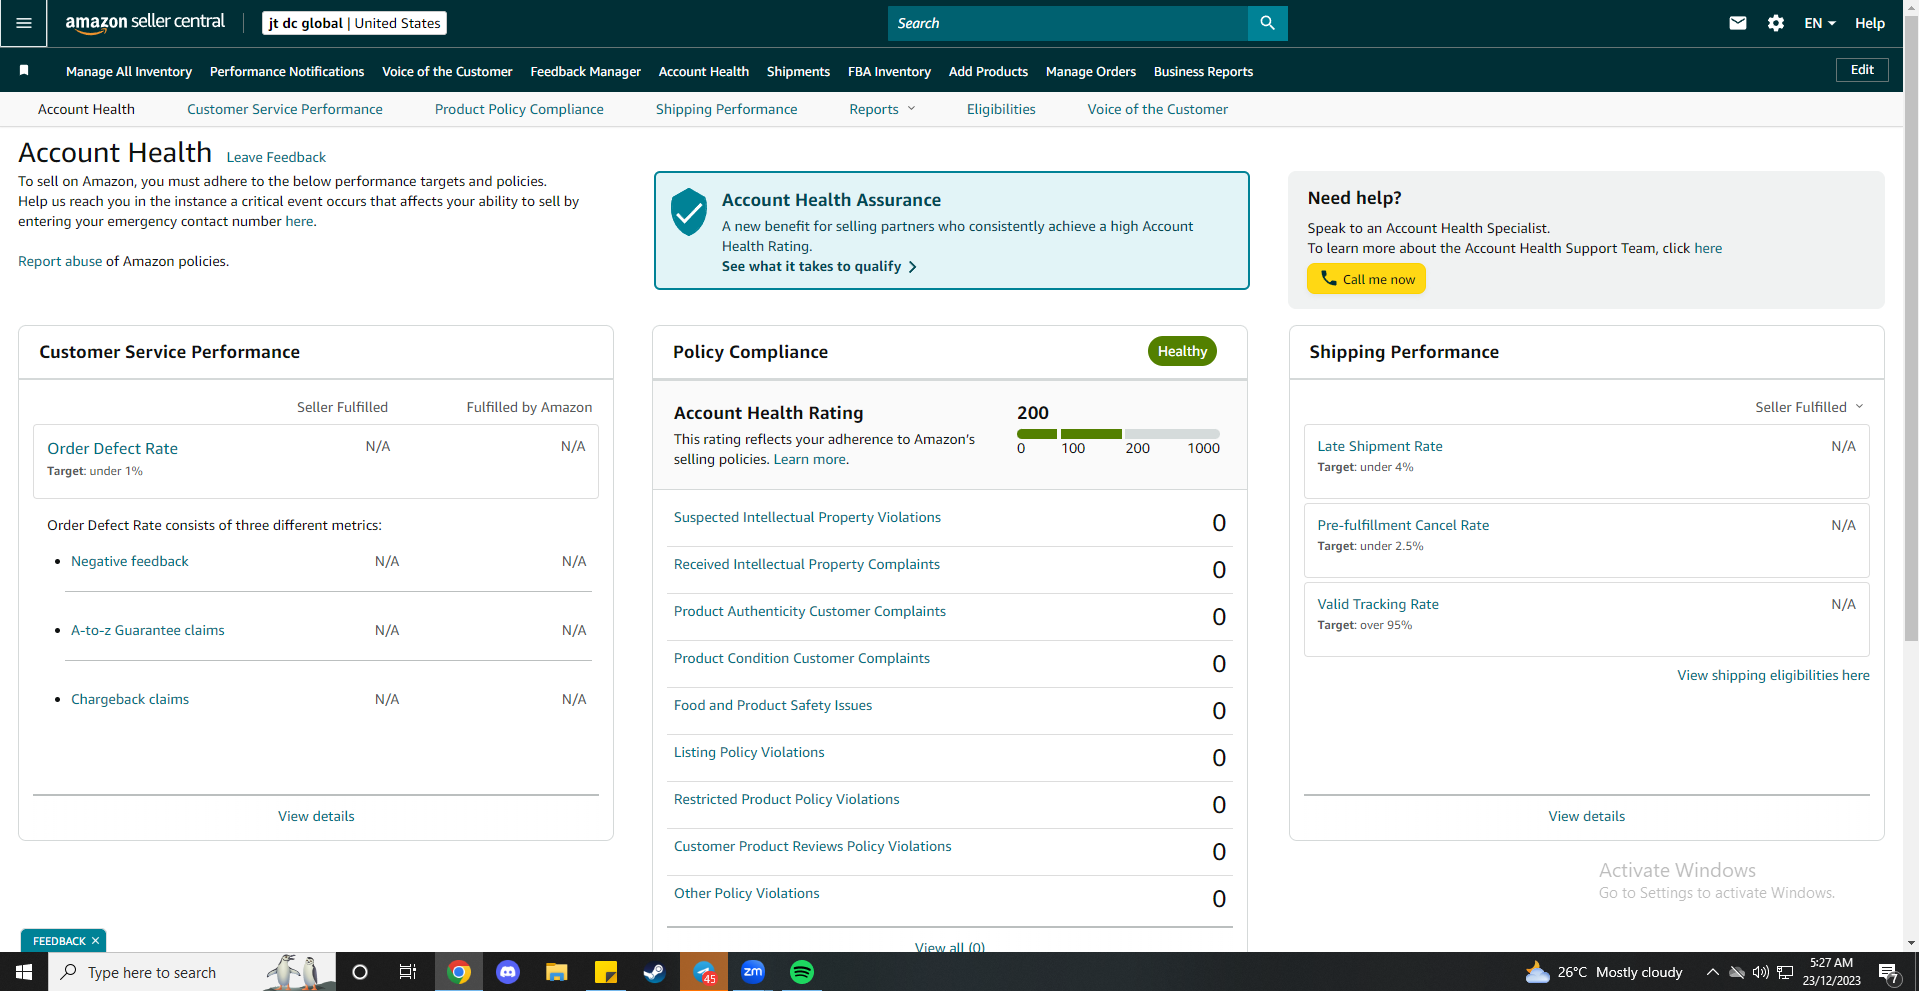
Task: Open Spotify from taskbar
Action: tap(802, 972)
